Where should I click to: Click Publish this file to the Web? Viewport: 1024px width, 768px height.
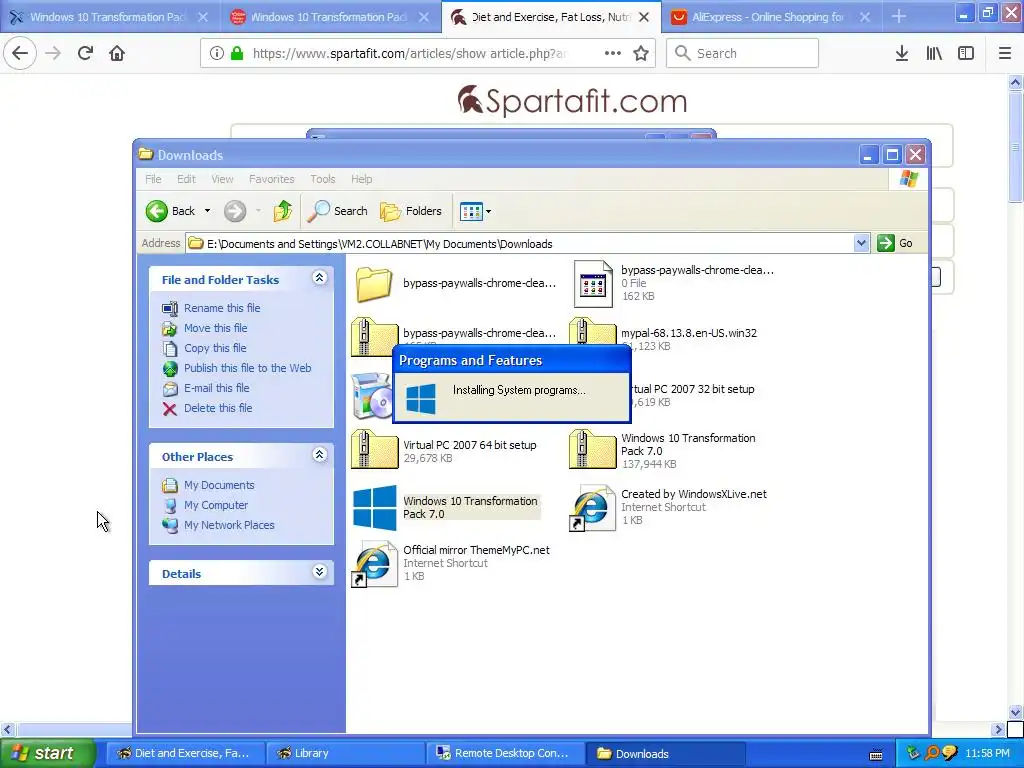coord(248,368)
